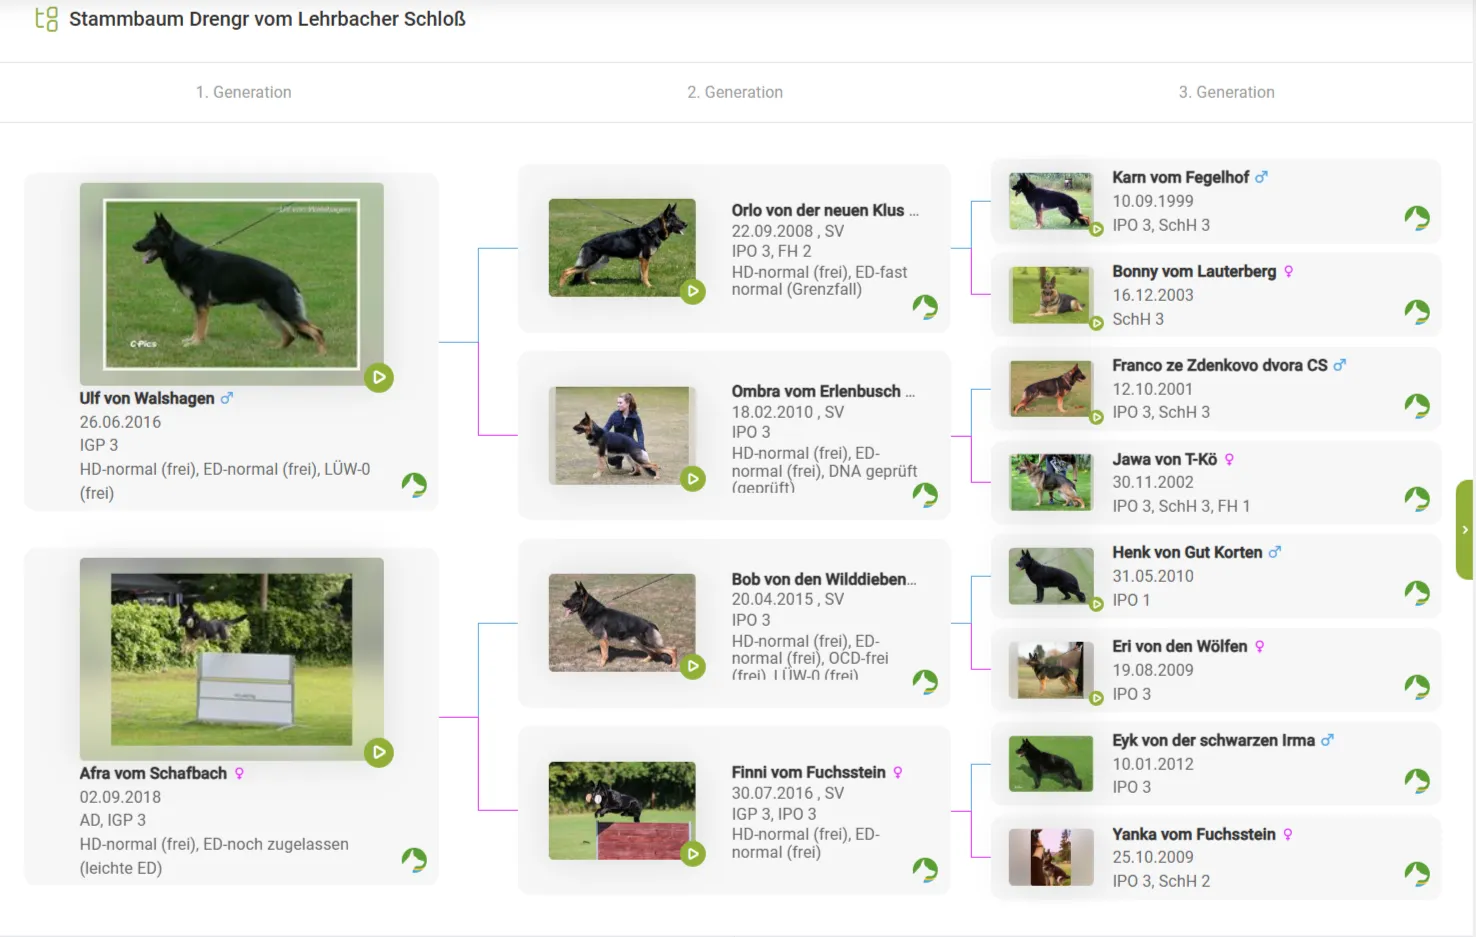Open Jawa von T-Kö dog name link
Viewport: 1476px width, 937px height.
pos(1164,459)
